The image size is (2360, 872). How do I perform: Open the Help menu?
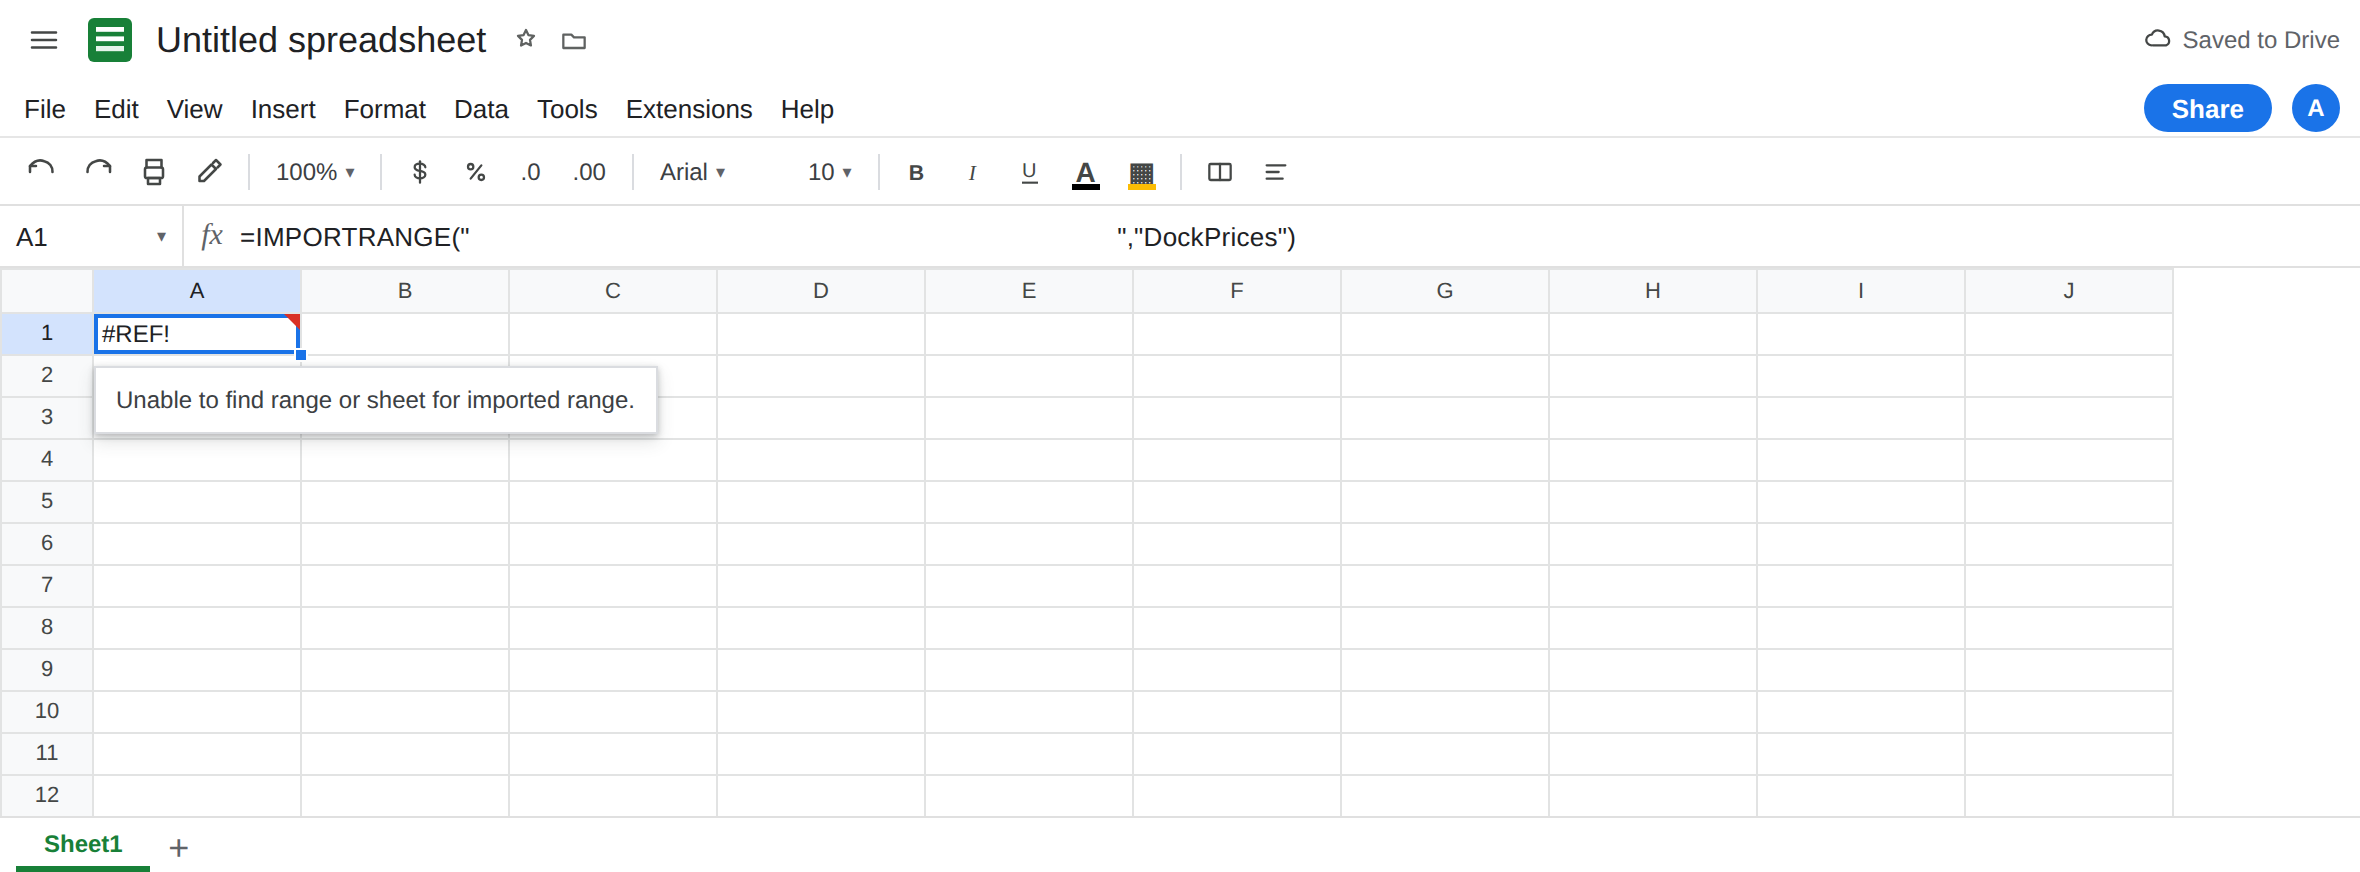(807, 109)
